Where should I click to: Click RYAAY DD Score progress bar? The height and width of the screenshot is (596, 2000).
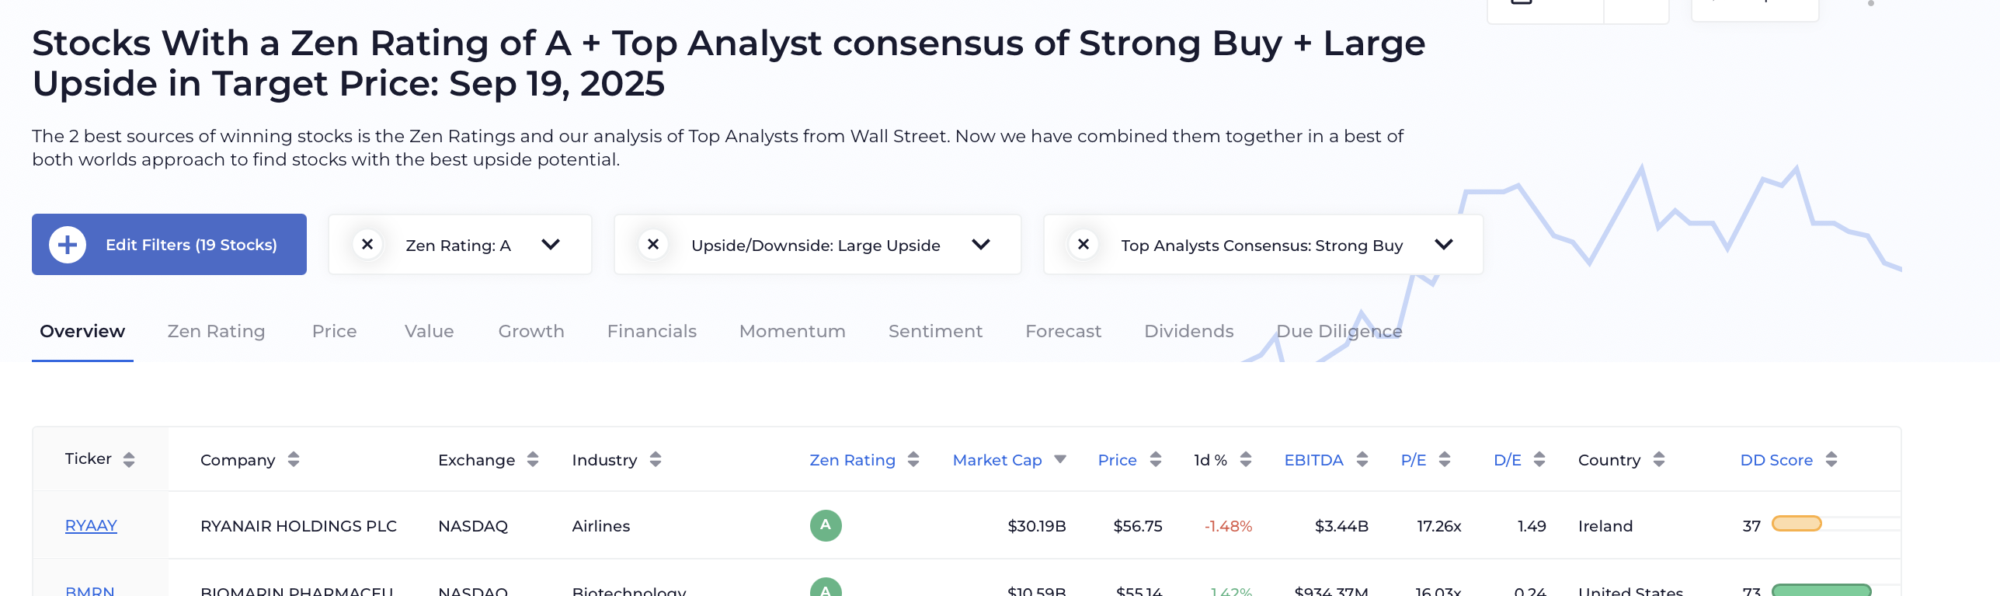pyautogui.click(x=1797, y=524)
